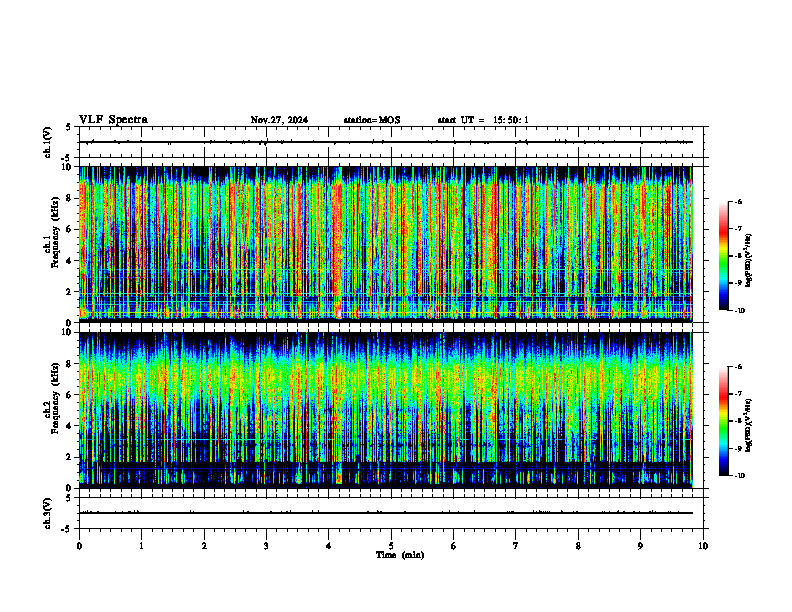Select the date text "Nov.27, 2024"
Image resolution: width=792 pixels, height=612 pixels.
click(x=279, y=120)
